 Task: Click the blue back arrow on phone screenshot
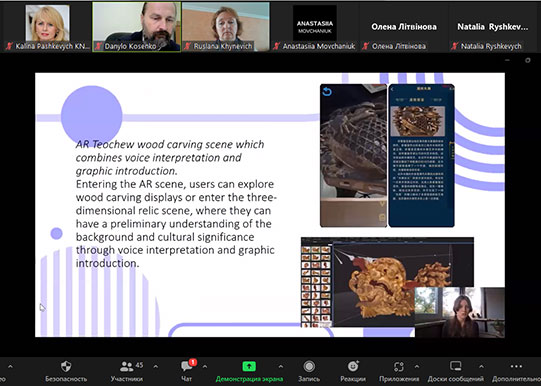327,91
